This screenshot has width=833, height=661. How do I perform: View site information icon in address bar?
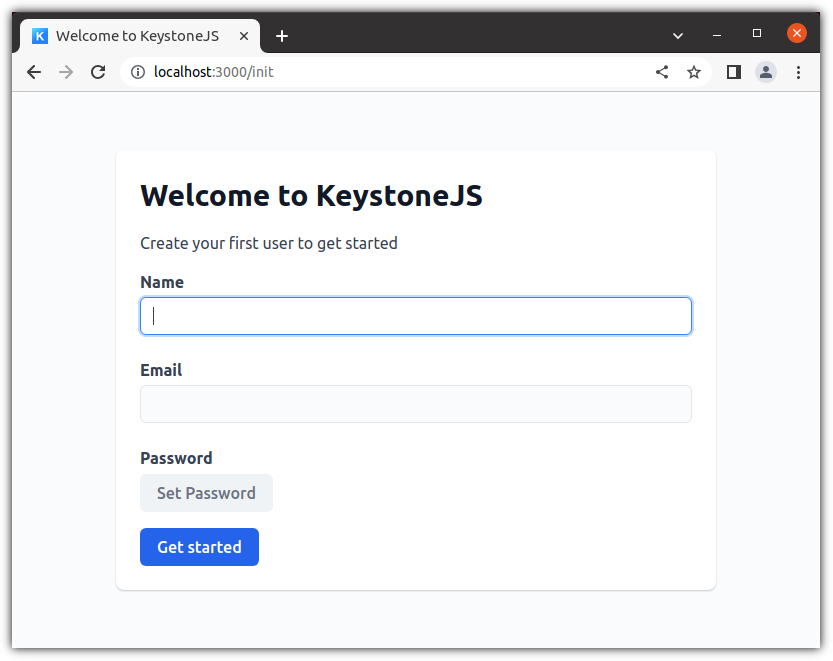138,72
